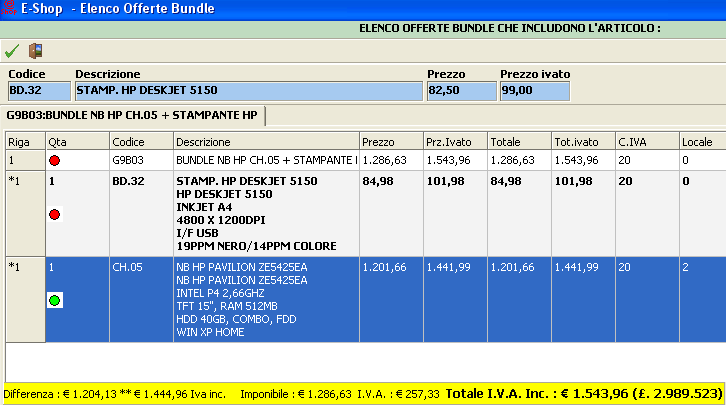Click 1.441,99 in the Tot.ivato column
Screen dimensions: 726x405
pyautogui.click(x=583, y=299)
